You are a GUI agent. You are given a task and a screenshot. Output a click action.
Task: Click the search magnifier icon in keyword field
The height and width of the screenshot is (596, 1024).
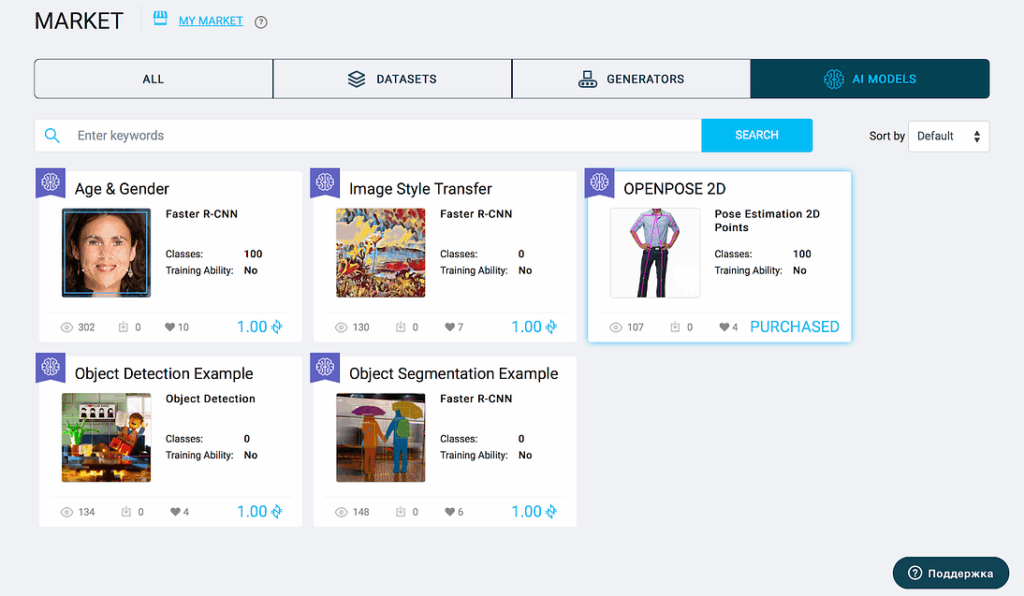pyautogui.click(x=52, y=136)
